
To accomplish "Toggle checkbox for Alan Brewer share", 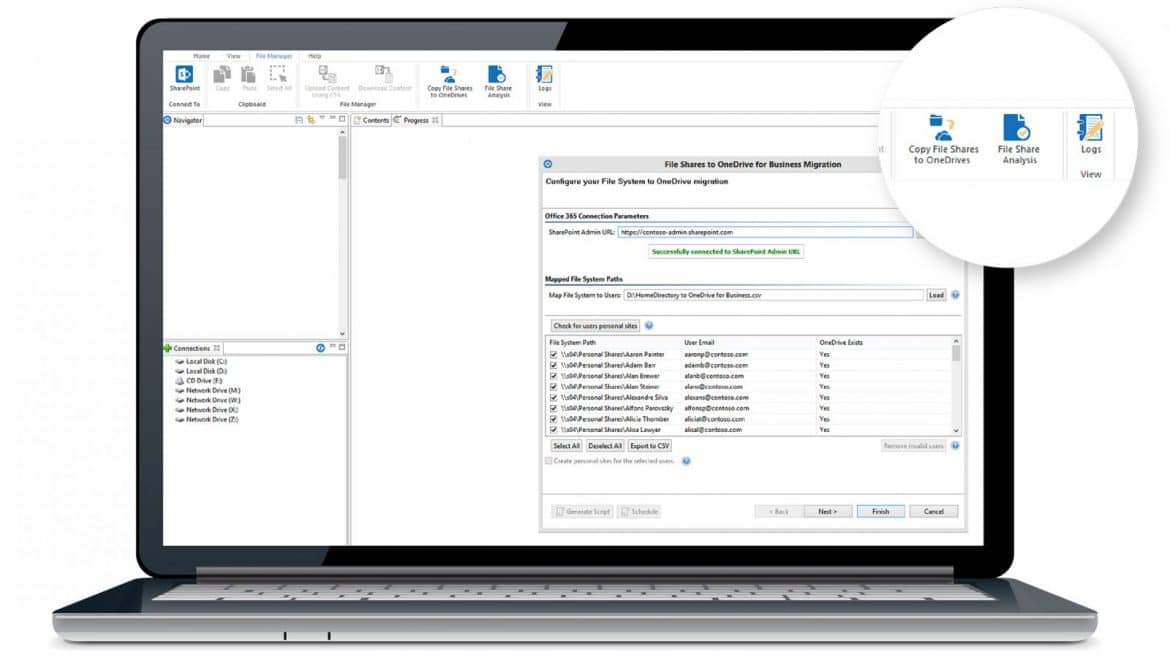I will tap(554, 376).
